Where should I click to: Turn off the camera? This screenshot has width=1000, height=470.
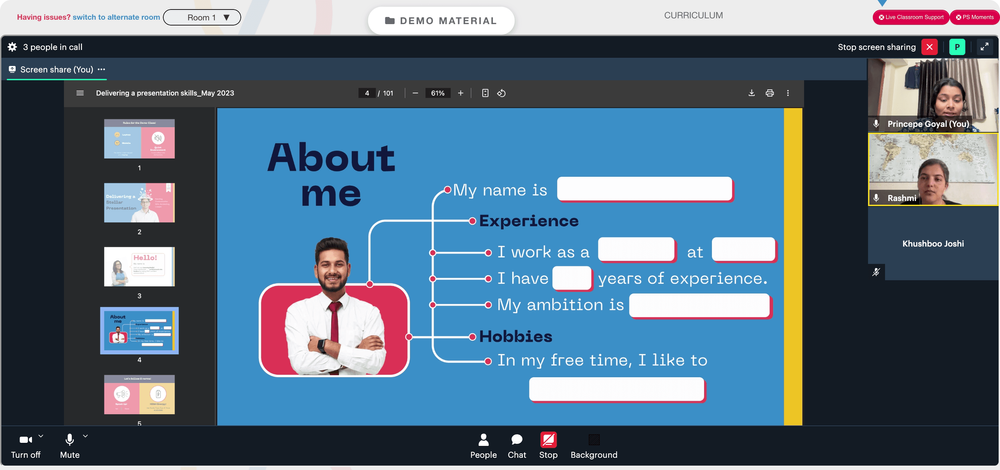26,446
